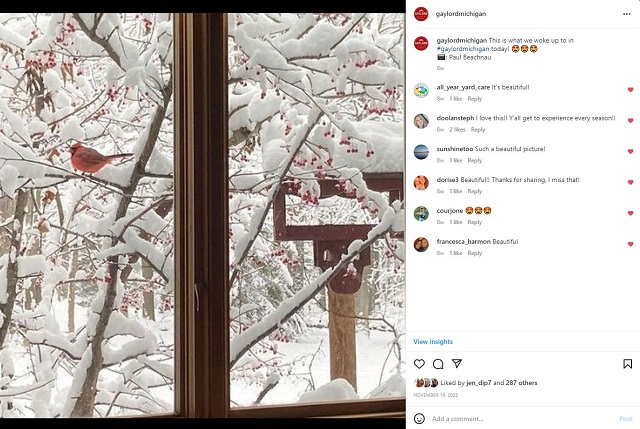The image size is (640, 429).
Task: Open doolansteph's profile picture
Action: pyautogui.click(x=421, y=121)
